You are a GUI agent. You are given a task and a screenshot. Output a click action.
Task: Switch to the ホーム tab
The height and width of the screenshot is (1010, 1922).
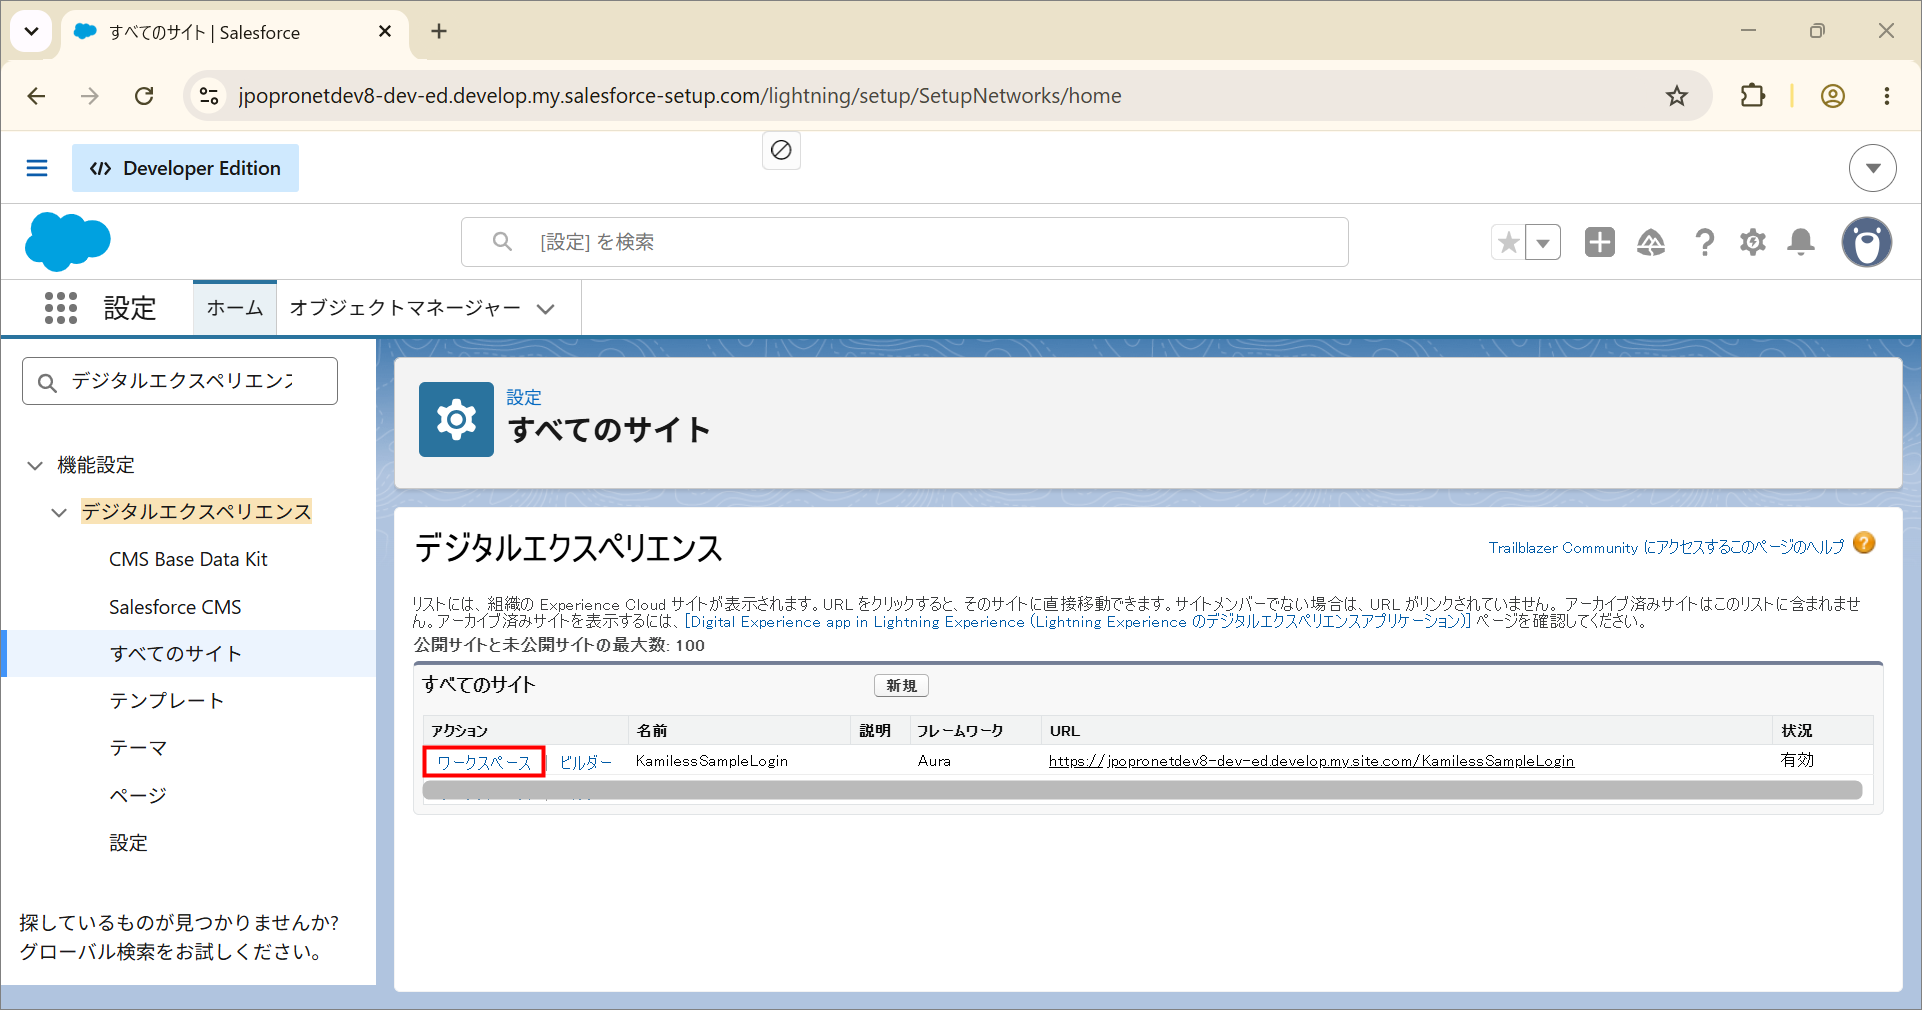pyautogui.click(x=235, y=308)
